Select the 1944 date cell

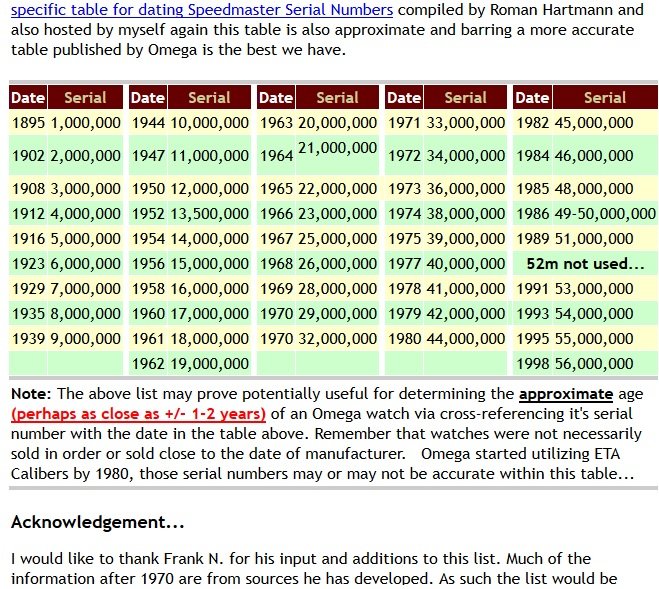coord(148,122)
